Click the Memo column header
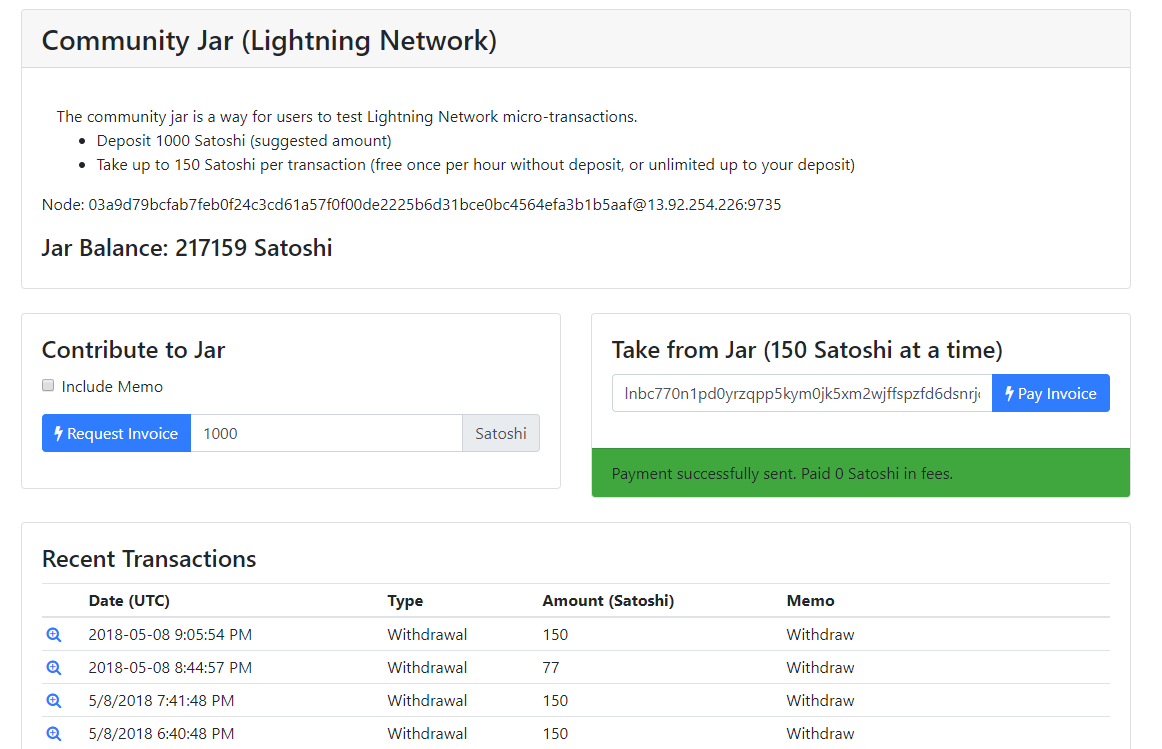 [811, 601]
